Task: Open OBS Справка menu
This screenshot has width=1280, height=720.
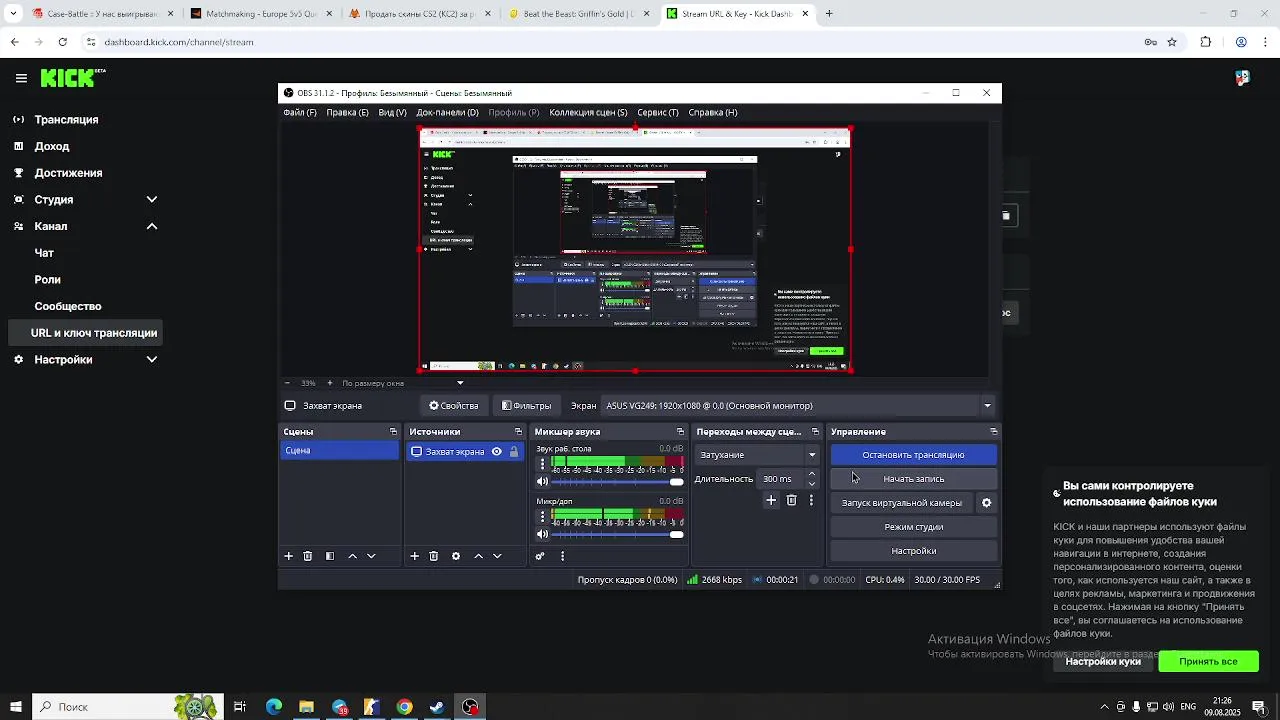Action: pos(713,112)
